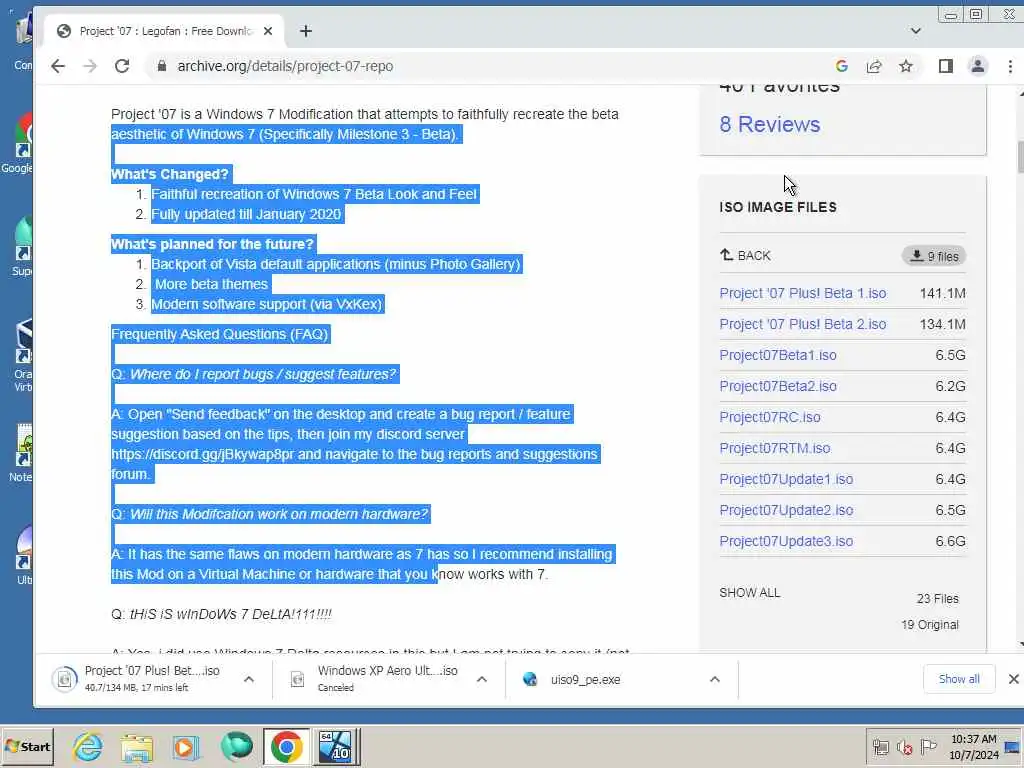Image resolution: width=1024 pixels, height=768 pixels.
Task: Click Show all downloads button
Action: (959, 679)
